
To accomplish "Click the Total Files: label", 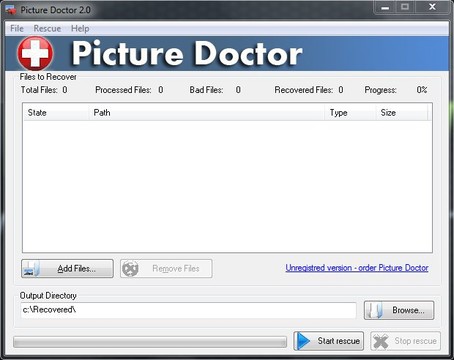I will 39,90.
